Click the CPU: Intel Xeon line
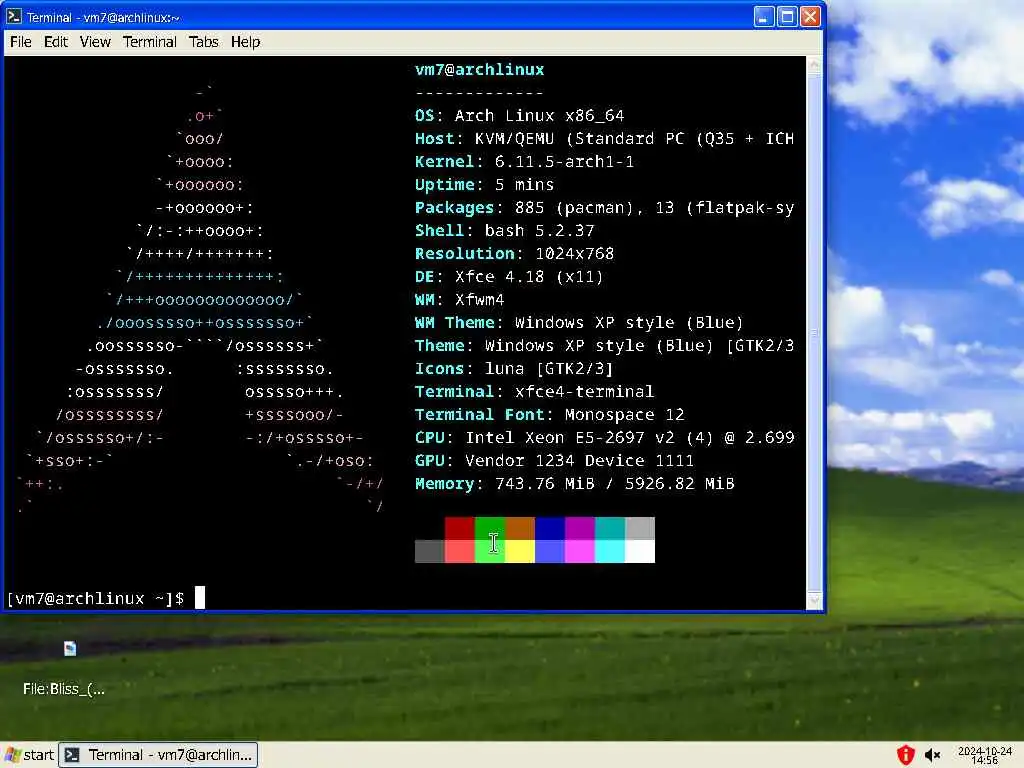1024x768 pixels. [x=605, y=438]
